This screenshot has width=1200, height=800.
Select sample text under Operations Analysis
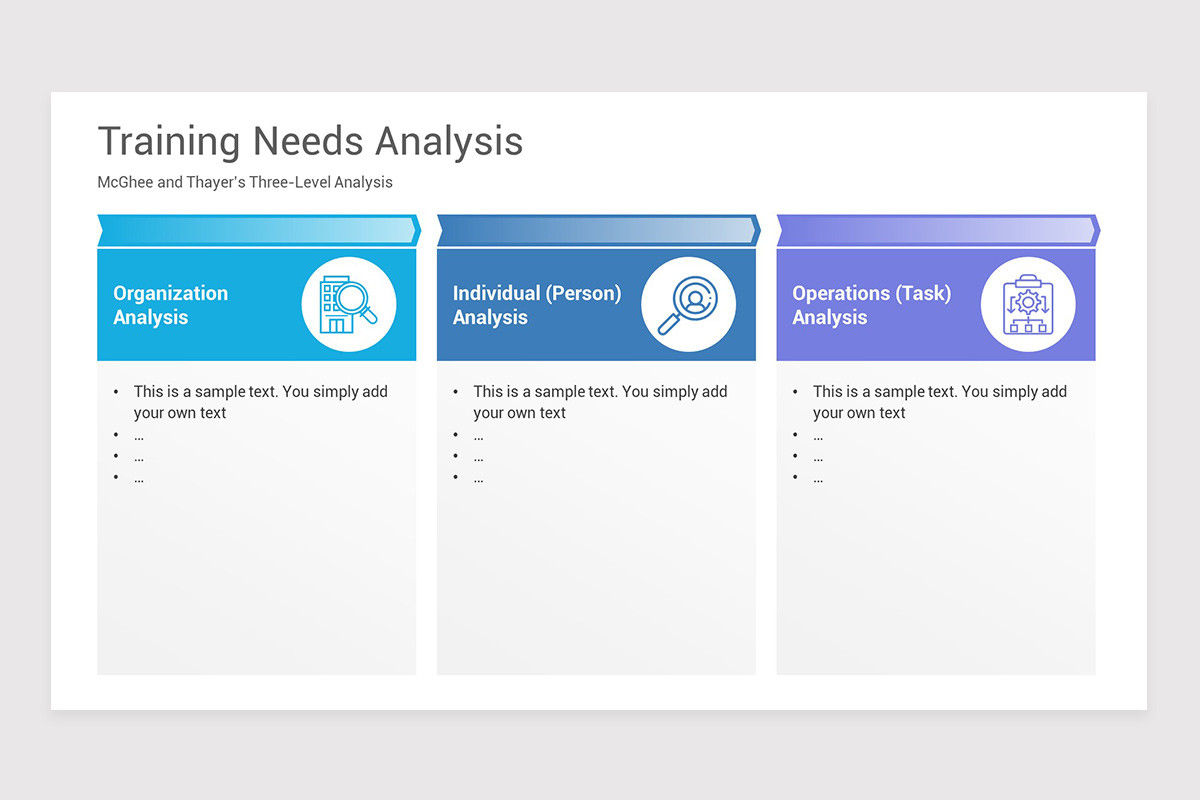pyautogui.click(x=940, y=402)
